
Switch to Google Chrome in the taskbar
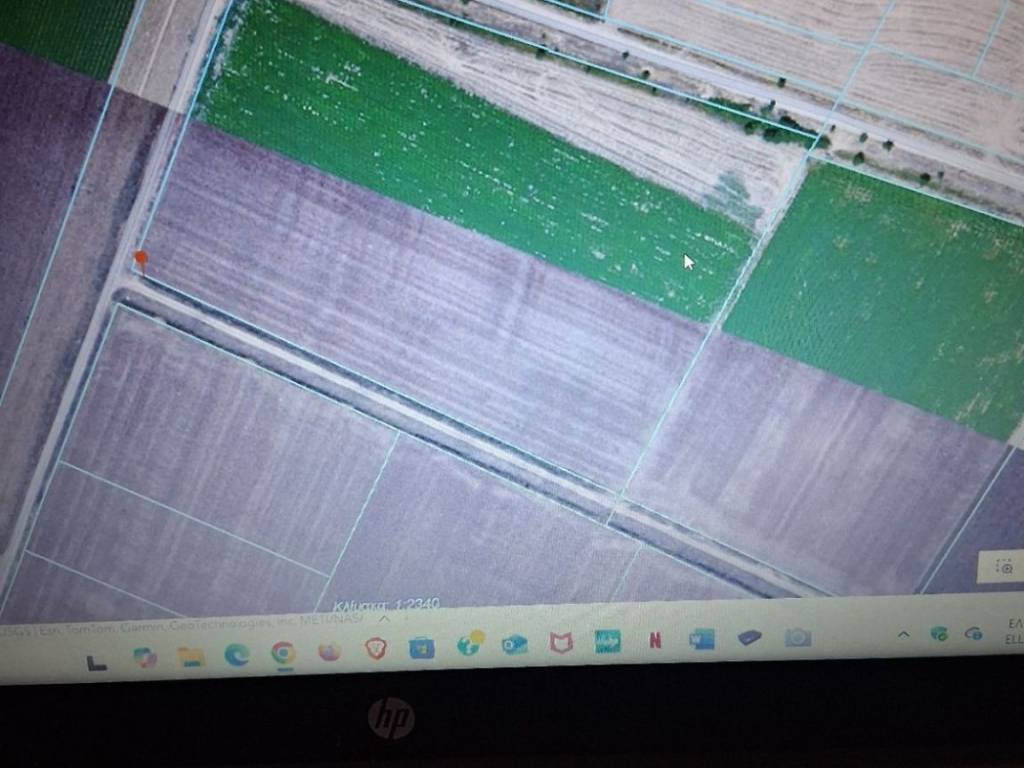[283, 653]
